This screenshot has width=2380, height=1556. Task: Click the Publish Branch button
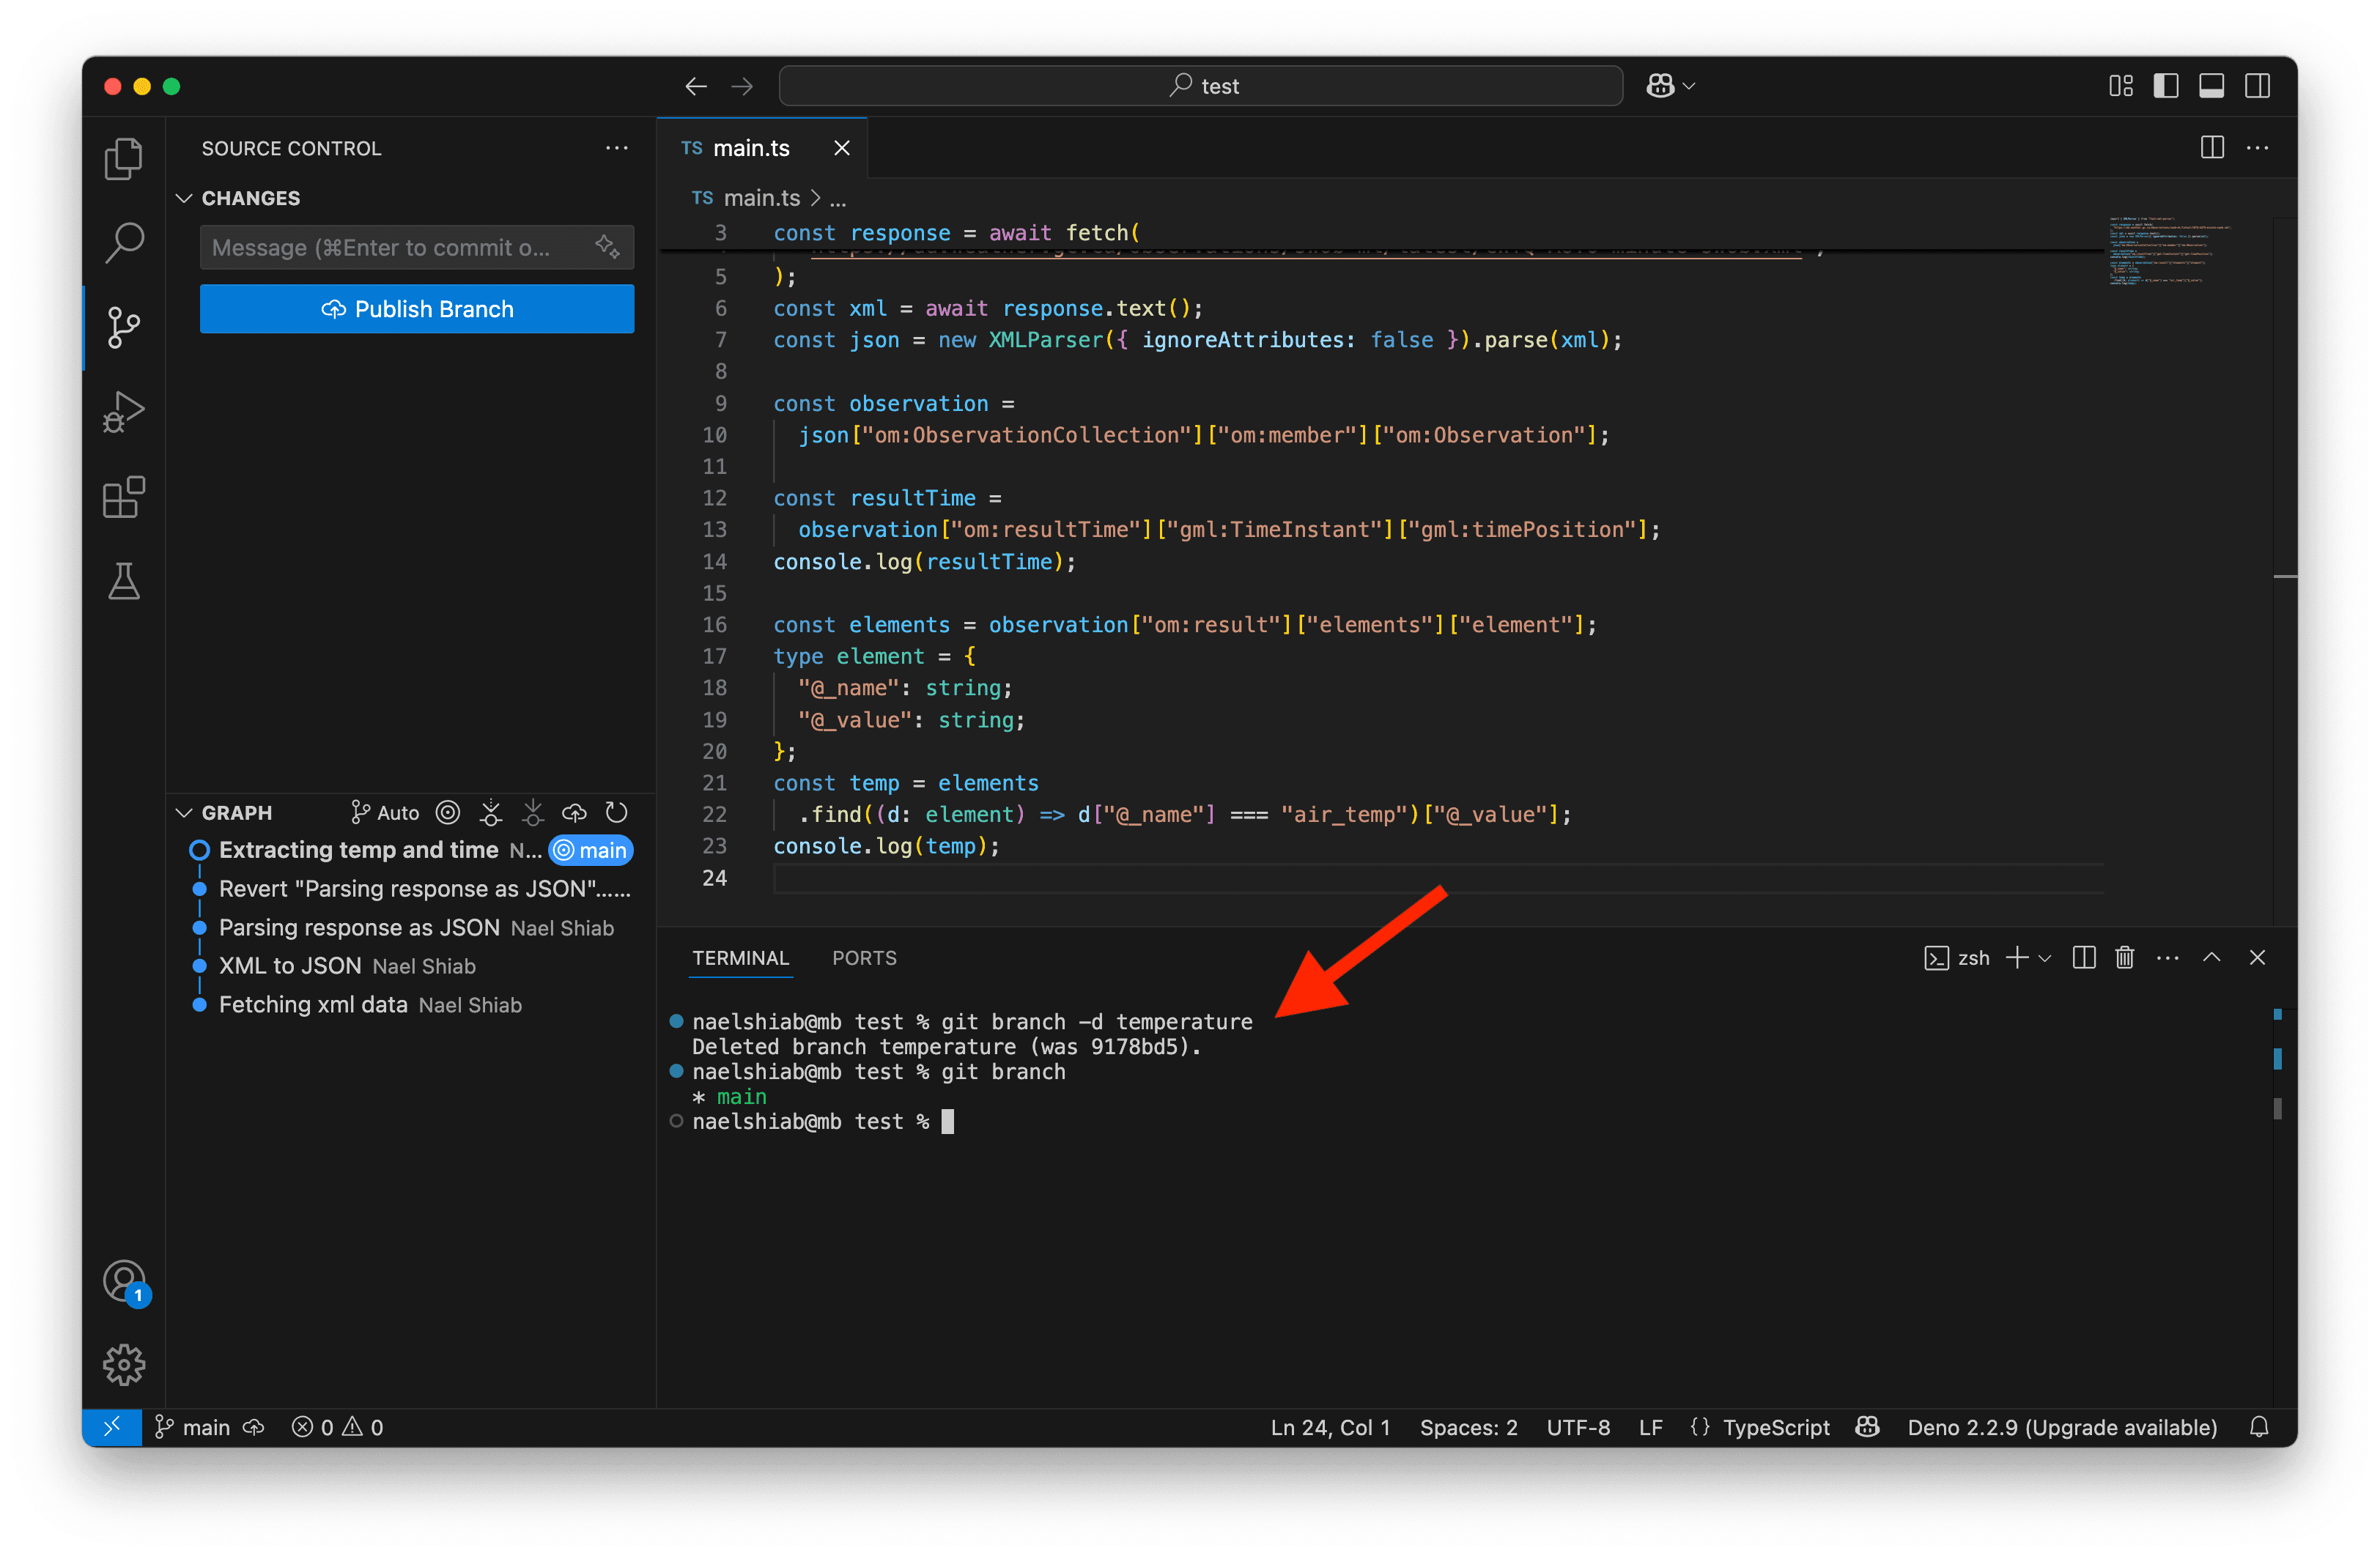click(417, 309)
